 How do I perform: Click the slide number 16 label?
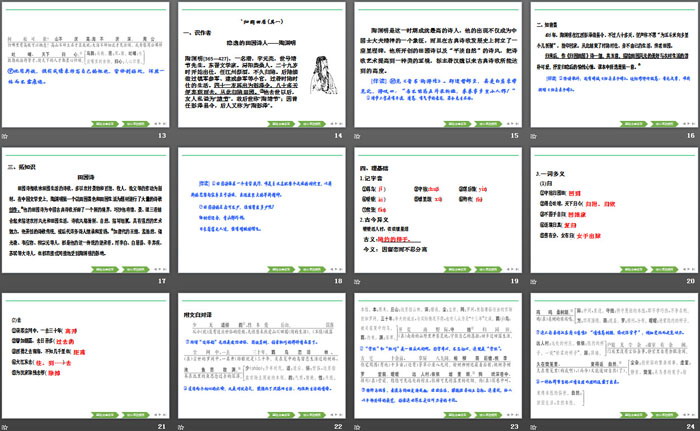tap(689, 136)
